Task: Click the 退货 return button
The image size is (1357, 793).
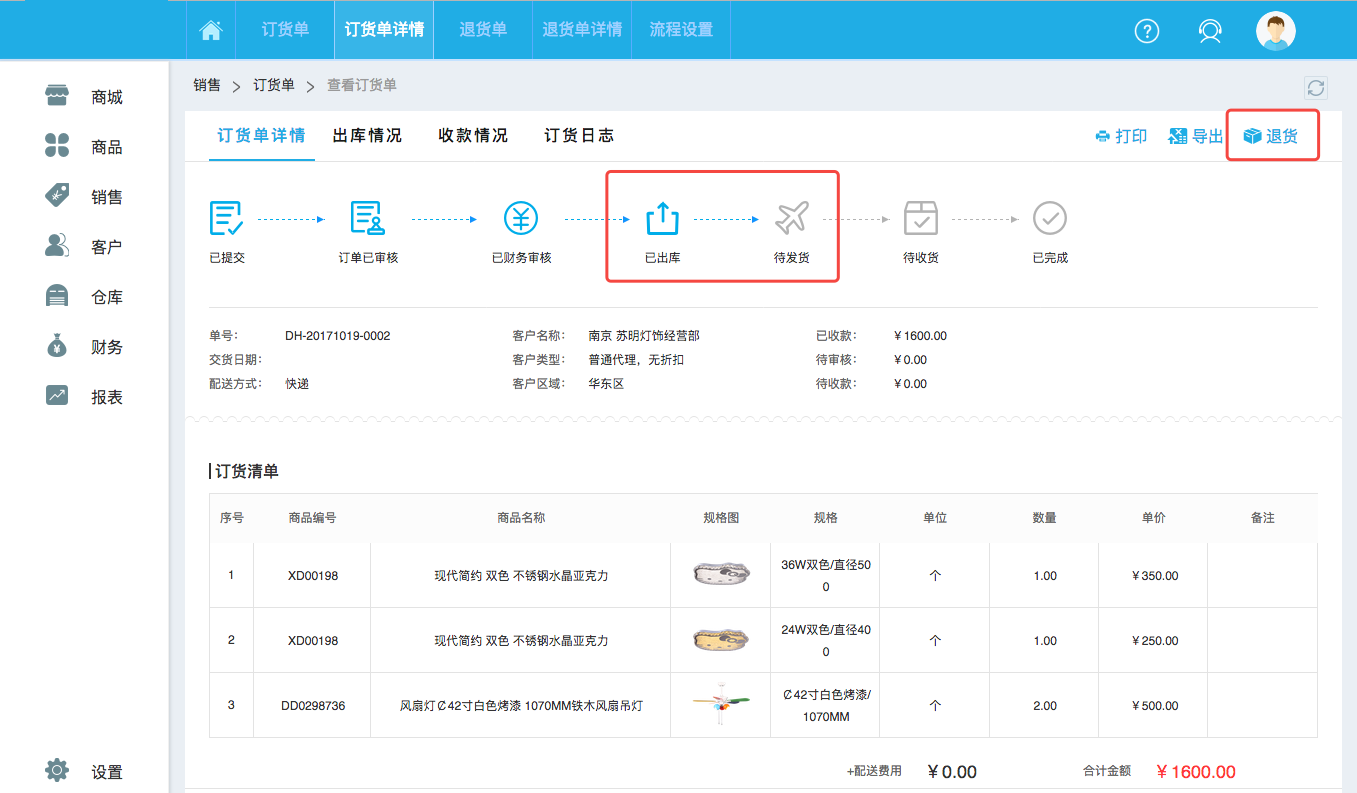Action: tap(1271, 136)
